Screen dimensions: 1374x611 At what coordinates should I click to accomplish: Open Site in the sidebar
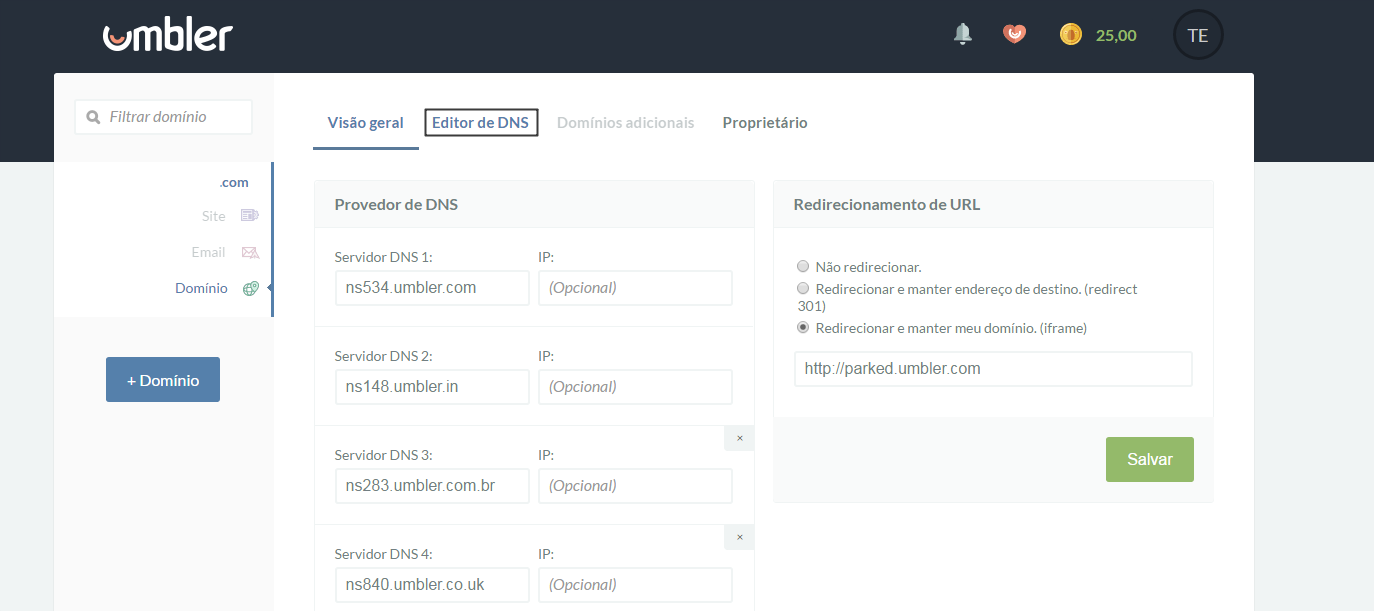click(214, 216)
